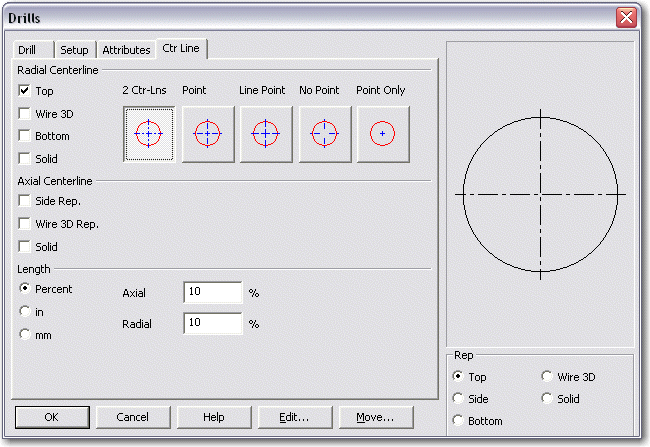Enable Bottom radial centerline checkbox

click(24, 136)
